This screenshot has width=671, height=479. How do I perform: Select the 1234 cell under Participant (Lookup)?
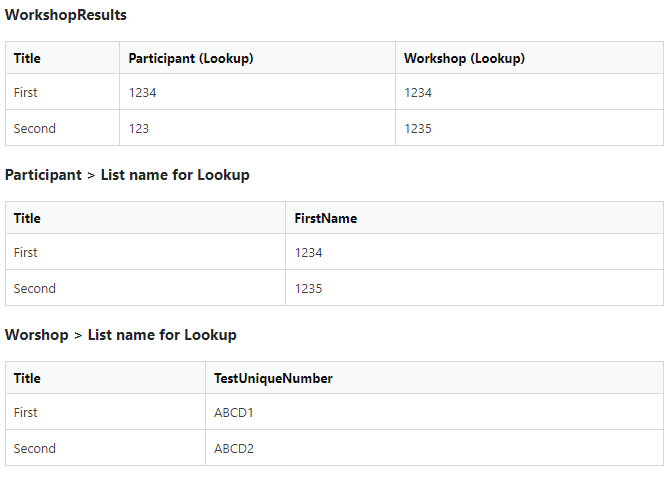tap(143, 92)
